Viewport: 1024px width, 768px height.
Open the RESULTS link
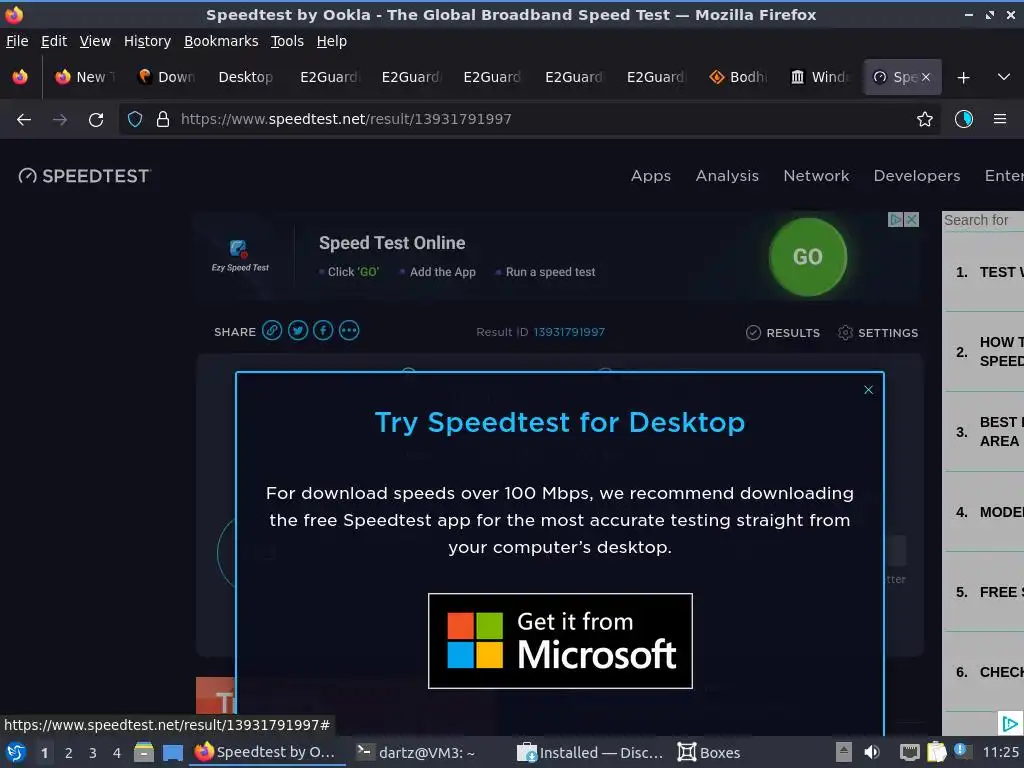(783, 333)
